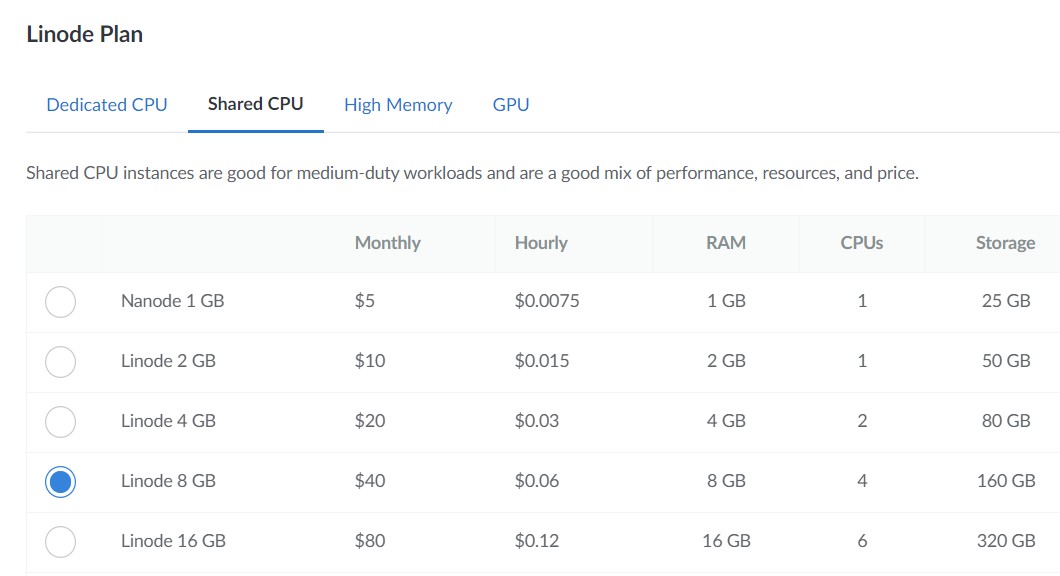The image size is (1060, 576).
Task: Click the Linode 16 GB plan name
Action: tap(173, 541)
